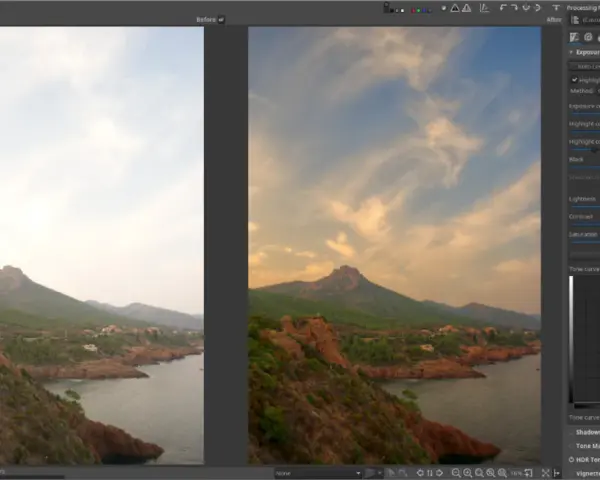600x480 pixels.
Task: Adjust the Exposure compensation slider
Action: [584, 114]
